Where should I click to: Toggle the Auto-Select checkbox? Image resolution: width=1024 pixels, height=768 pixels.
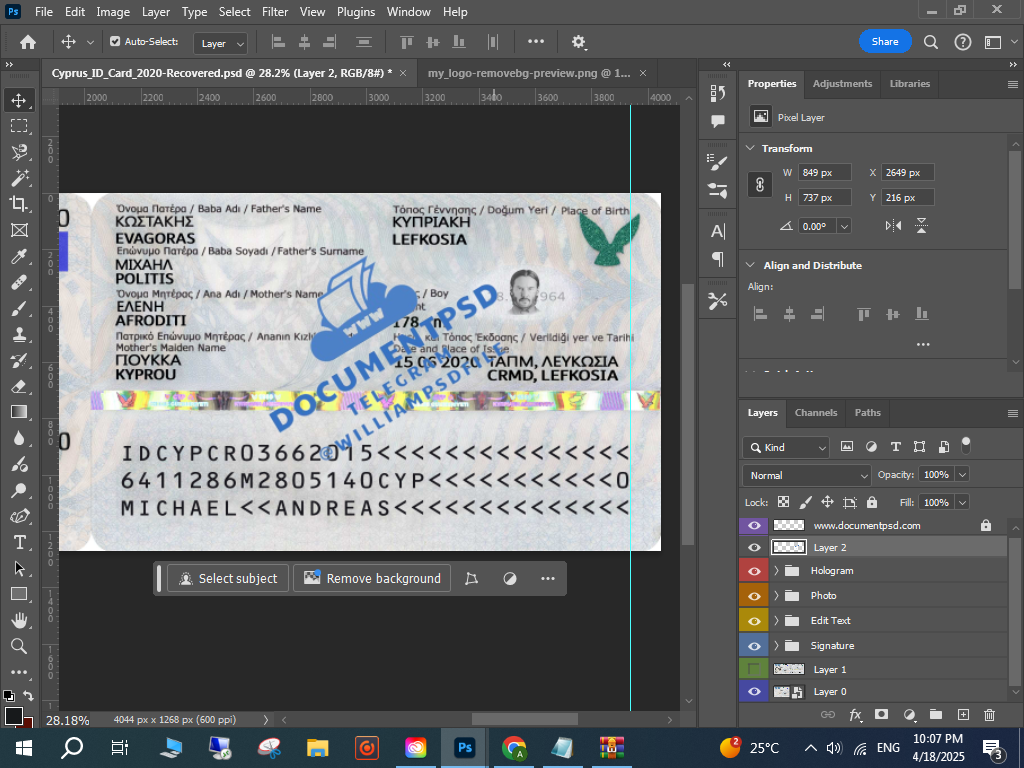coord(115,41)
